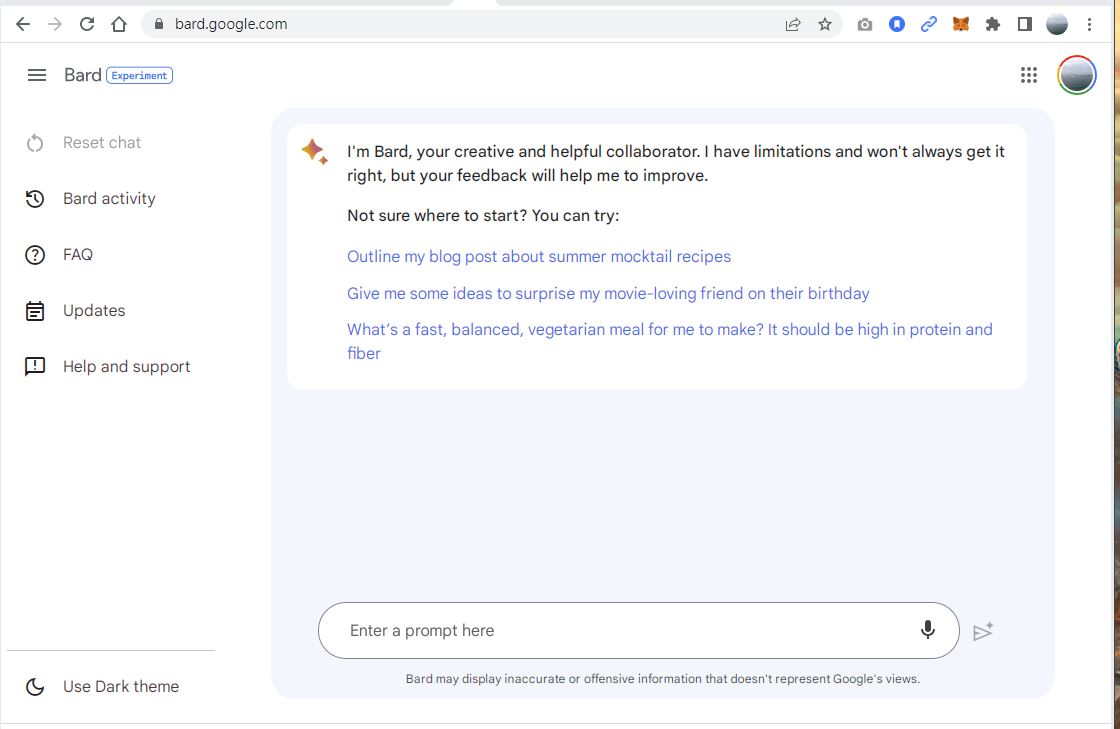1120x729 pixels.
Task: Click the camera screenshot extension icon
Action: [x=865, y=24]
